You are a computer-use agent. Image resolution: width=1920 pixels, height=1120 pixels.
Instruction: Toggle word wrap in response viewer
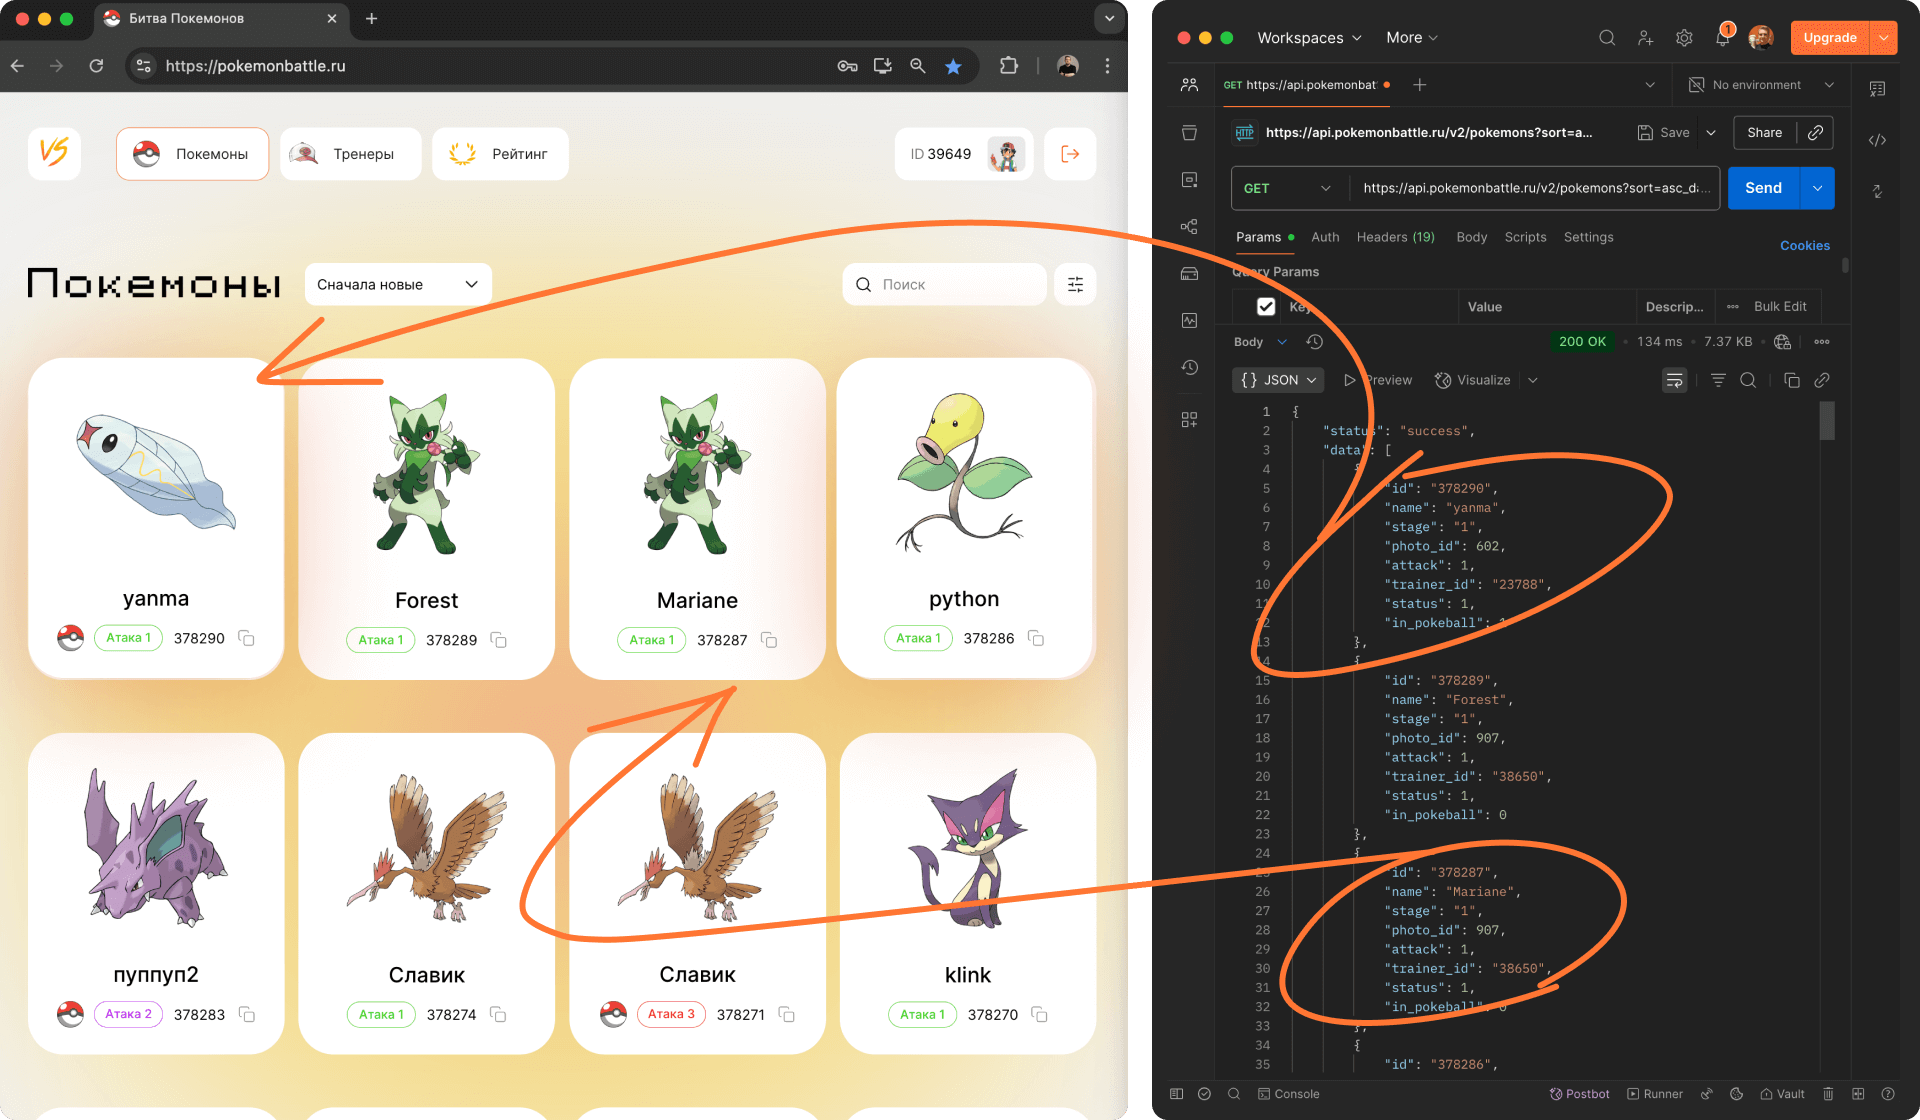1674,380
